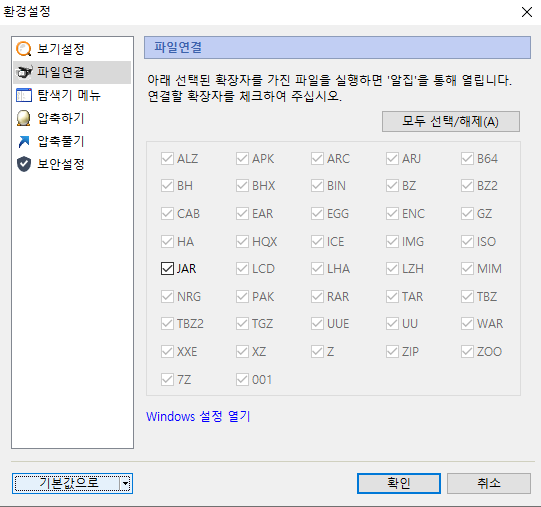
Task: Toggle the B64 checkbox
Action: 467,159
